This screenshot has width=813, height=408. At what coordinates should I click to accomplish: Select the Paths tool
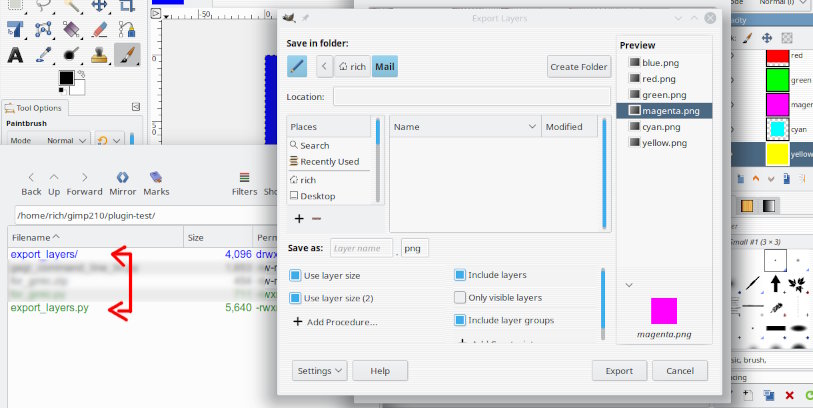(x=127, y=29)
